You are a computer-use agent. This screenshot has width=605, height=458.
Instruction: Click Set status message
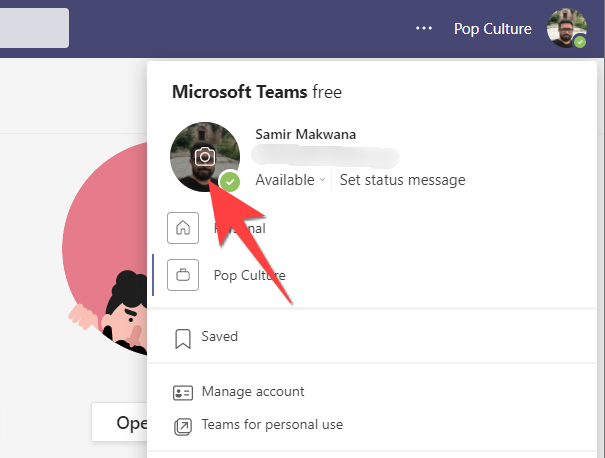coord(402,180)
